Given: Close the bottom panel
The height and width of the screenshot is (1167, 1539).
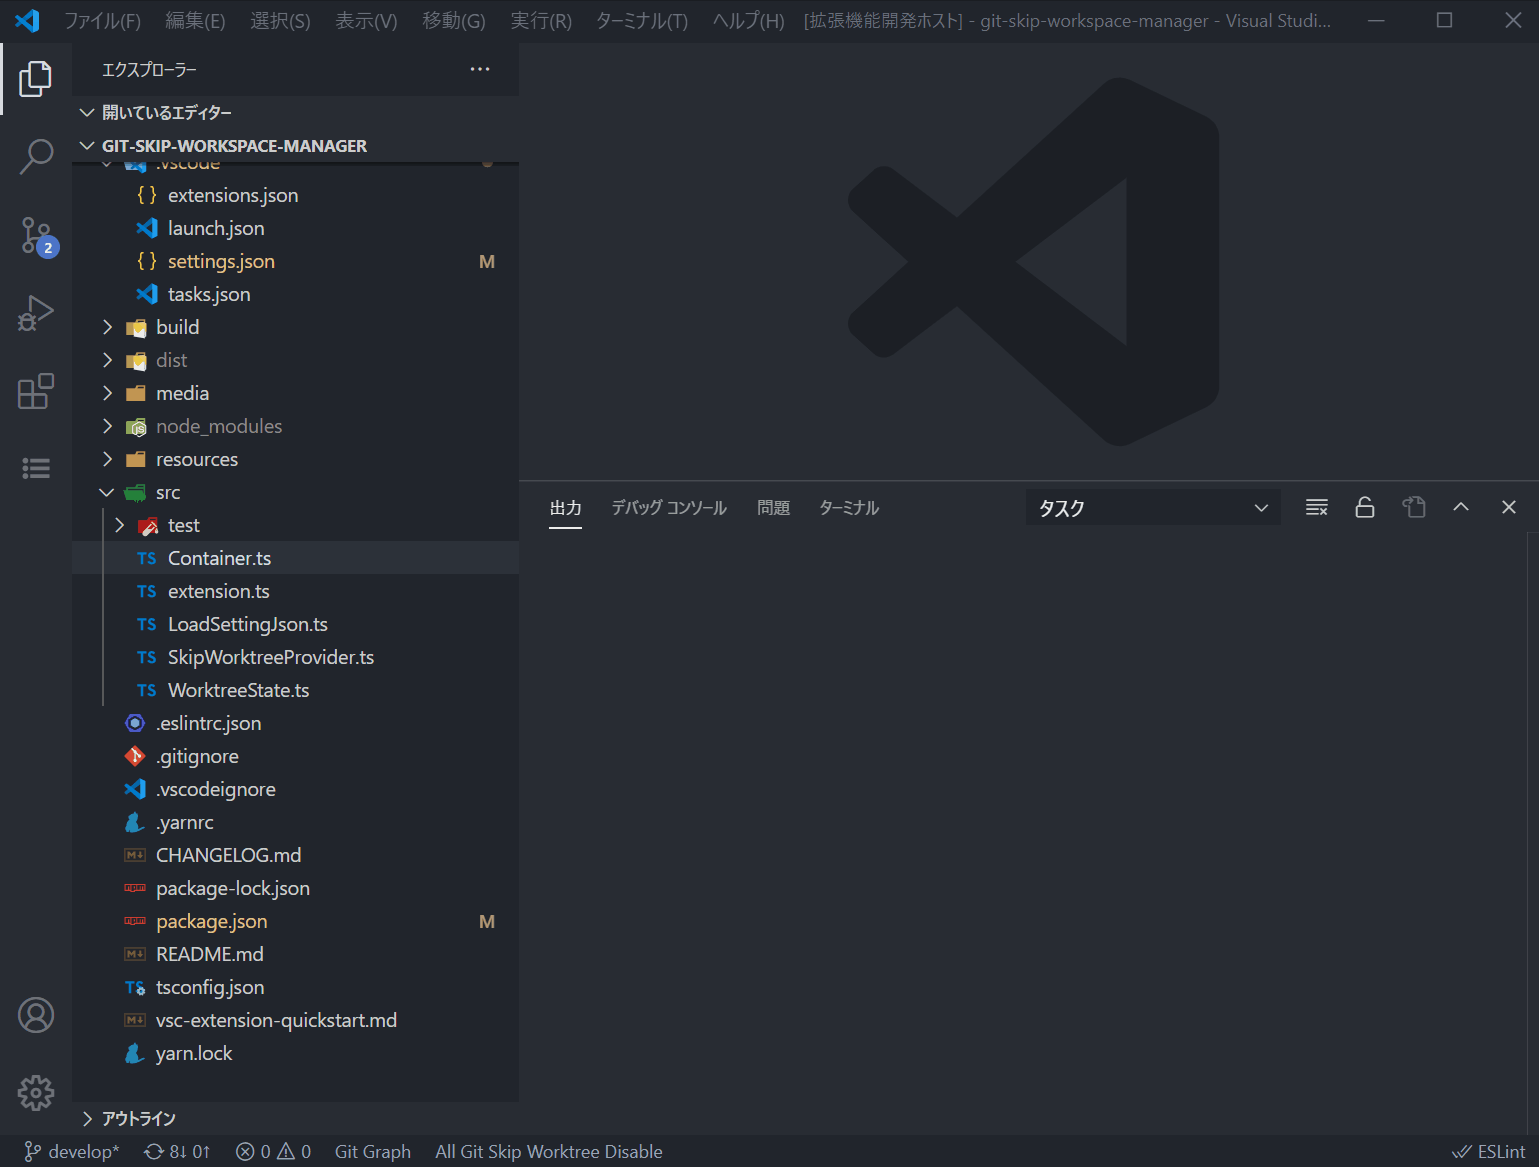Looking at the screenshot, I should tap(1509, 508).
